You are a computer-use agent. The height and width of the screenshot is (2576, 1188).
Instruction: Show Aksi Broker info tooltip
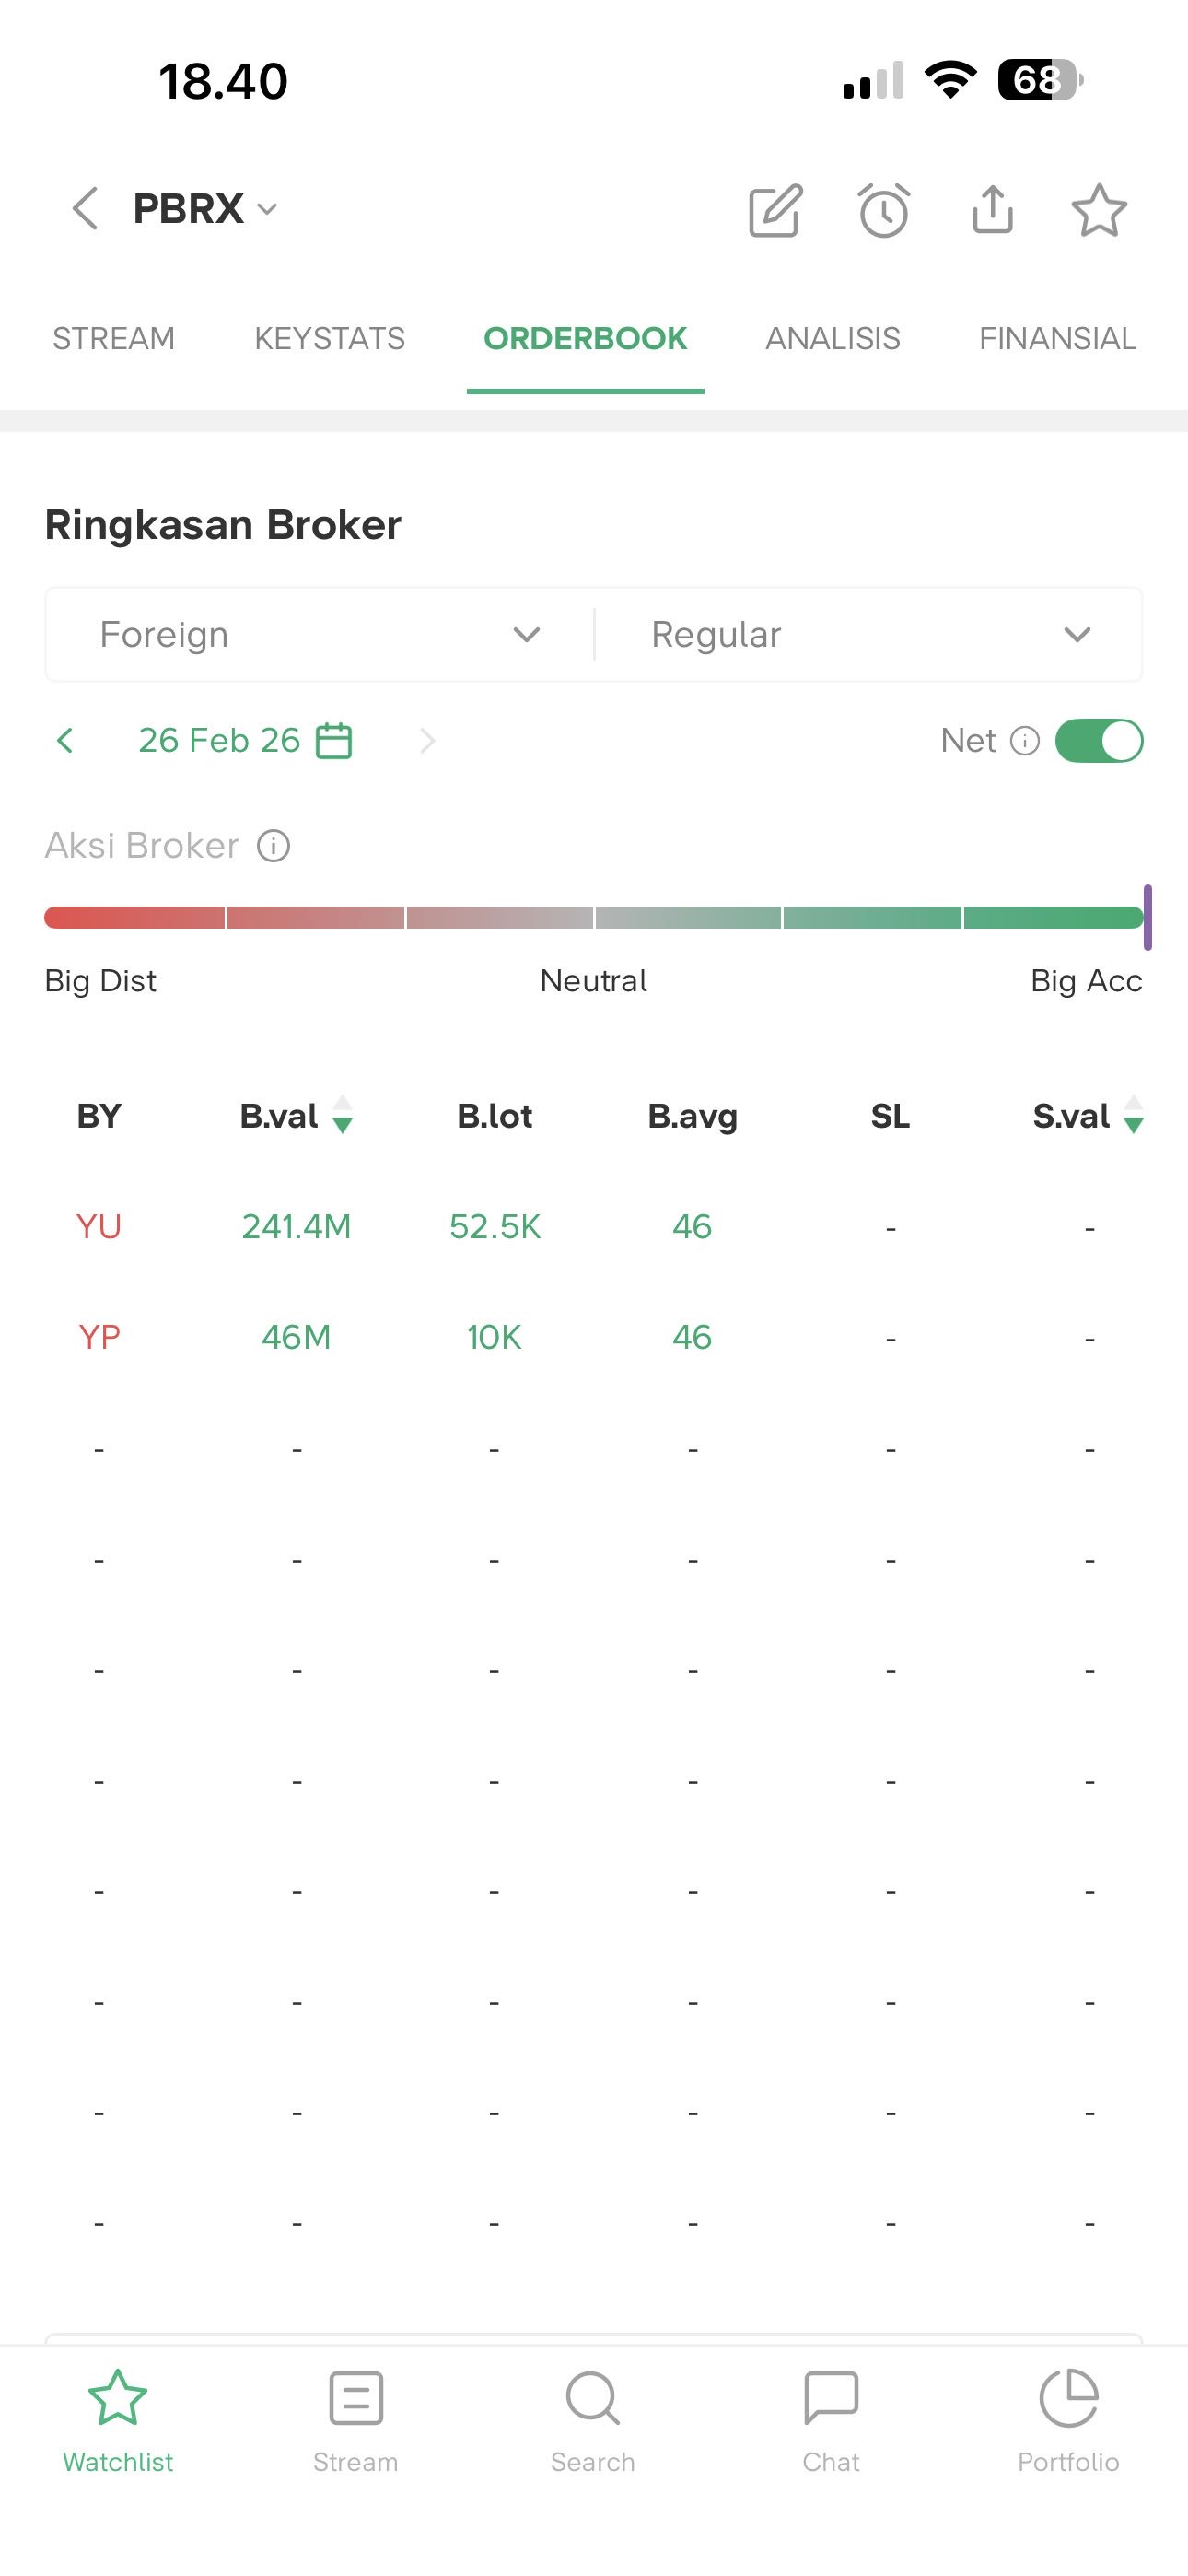coord(274,846)
